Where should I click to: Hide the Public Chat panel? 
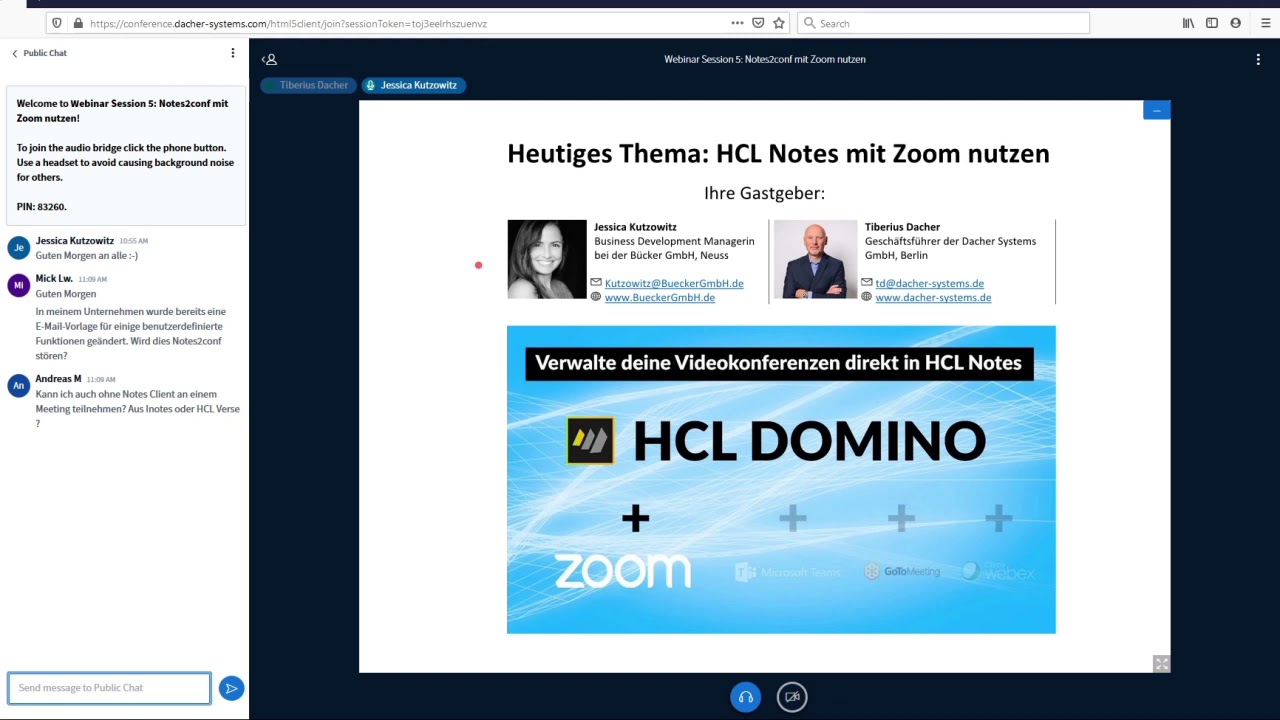[39, 53]
